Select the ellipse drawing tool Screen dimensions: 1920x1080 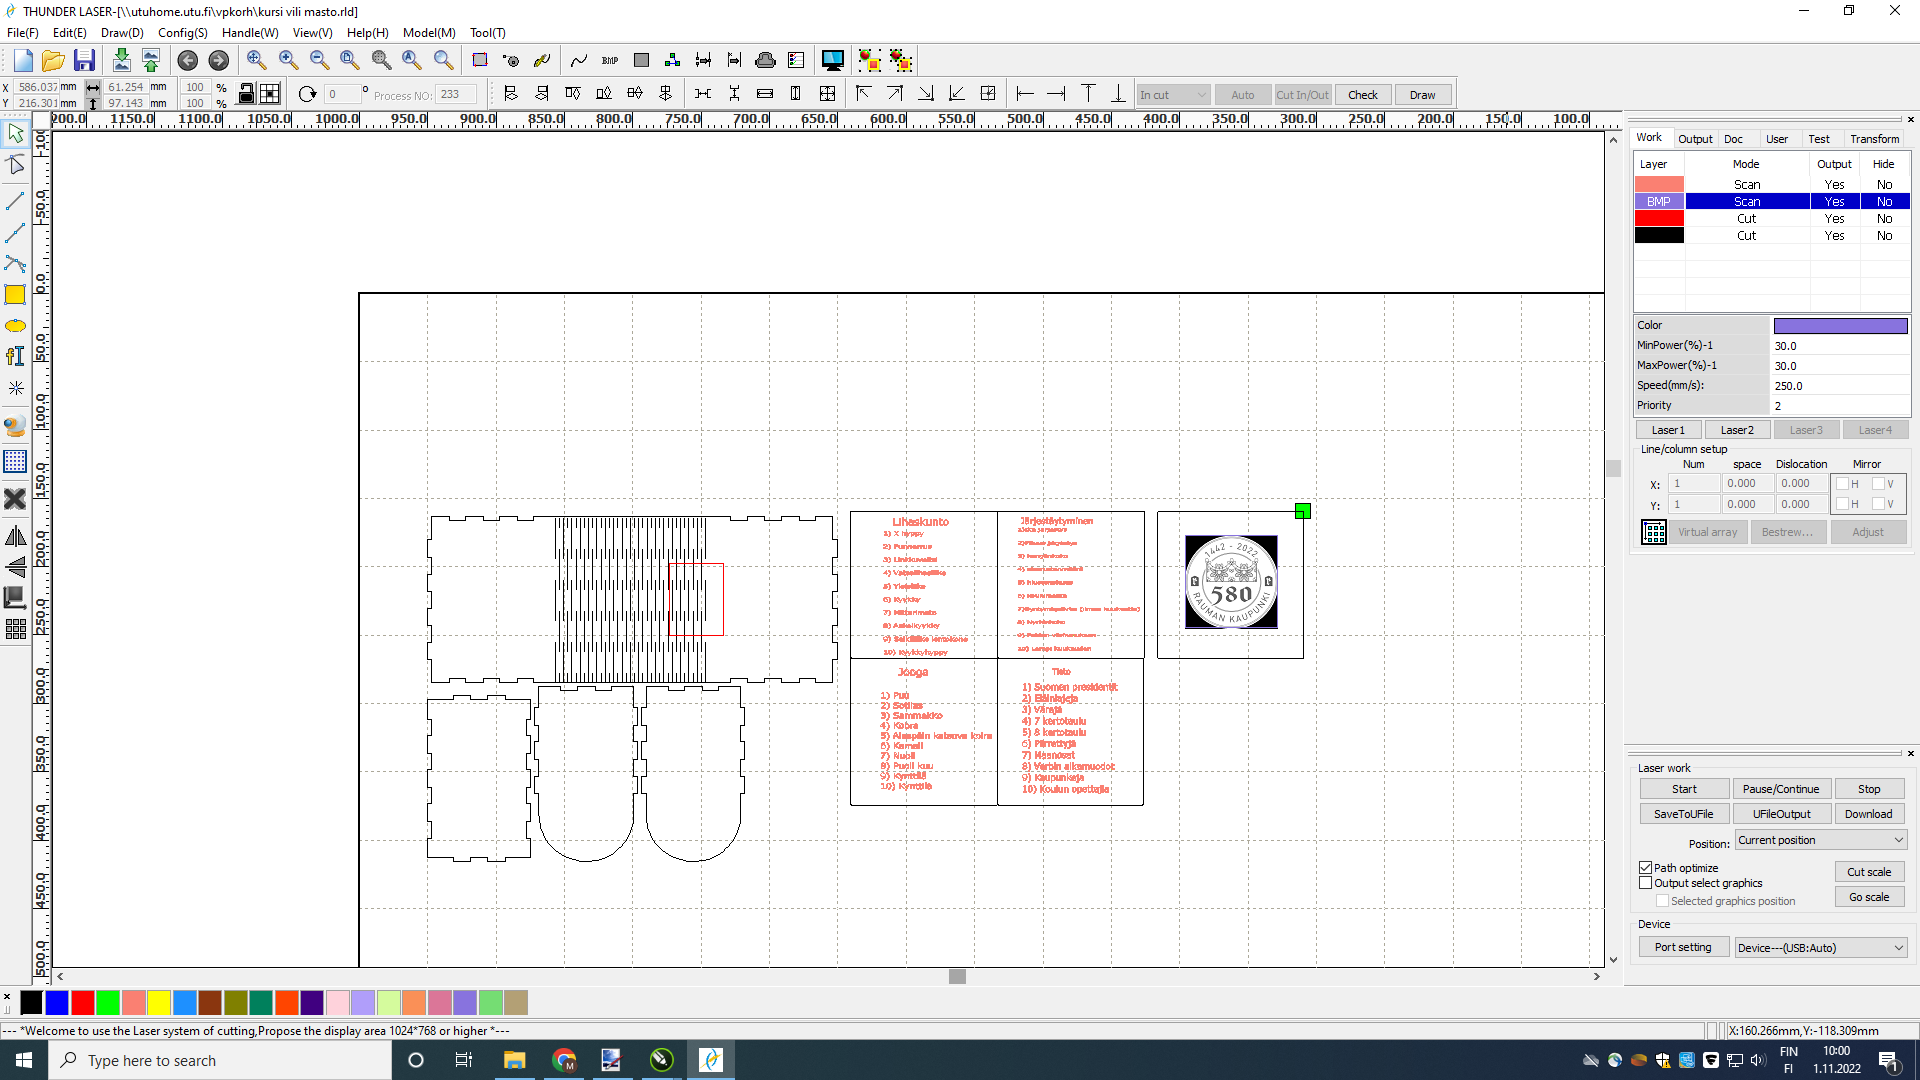point(15,326)
